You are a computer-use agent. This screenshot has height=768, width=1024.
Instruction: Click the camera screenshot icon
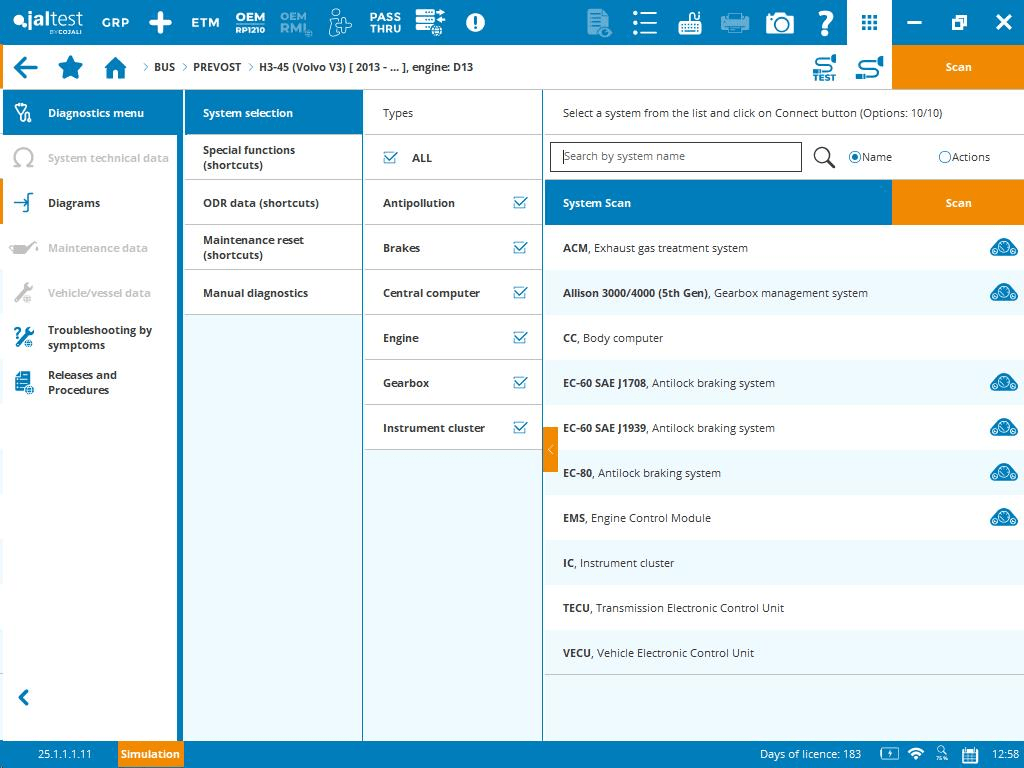point(779,22)
